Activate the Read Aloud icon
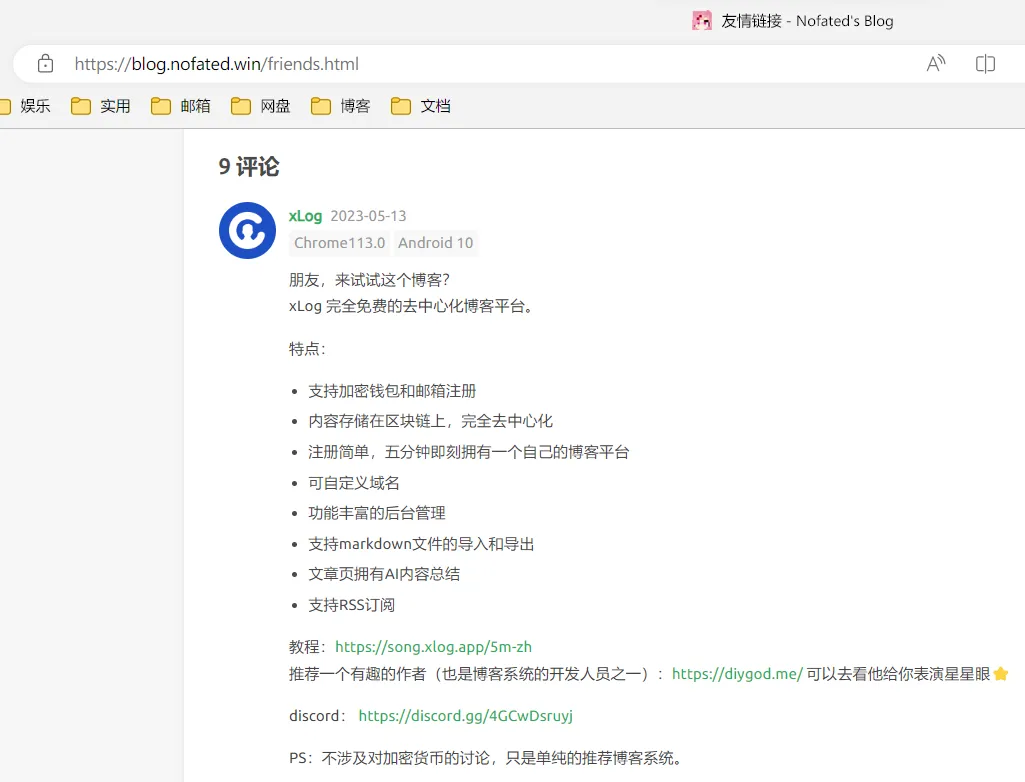1025x782 pixels. [936, 64]
